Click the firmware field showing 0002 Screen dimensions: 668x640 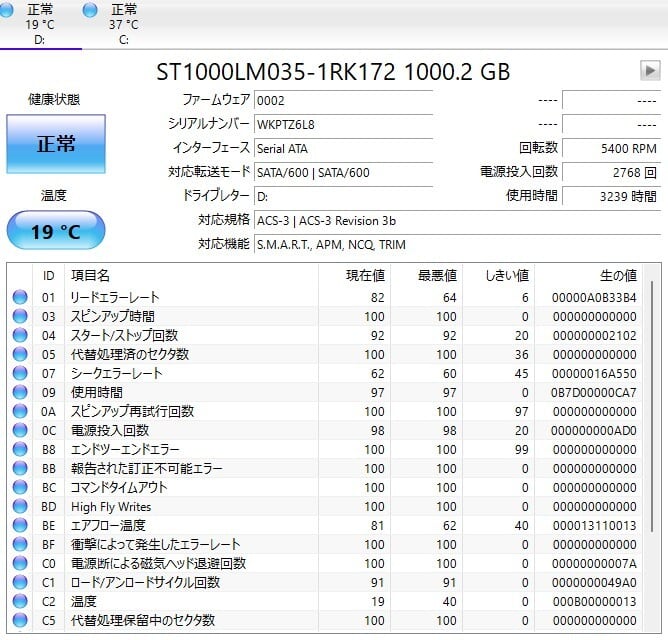[x=343, y=101]
